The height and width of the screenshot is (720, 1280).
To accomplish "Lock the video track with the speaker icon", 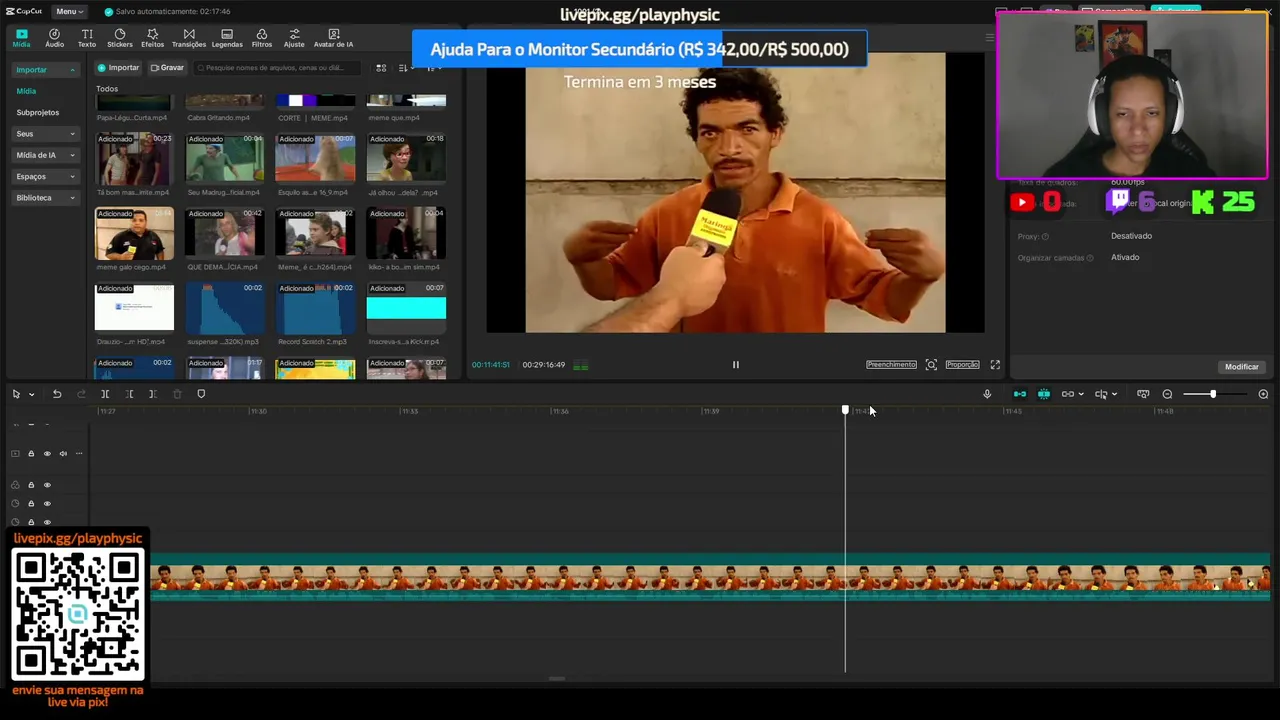I will click(31, 454).
